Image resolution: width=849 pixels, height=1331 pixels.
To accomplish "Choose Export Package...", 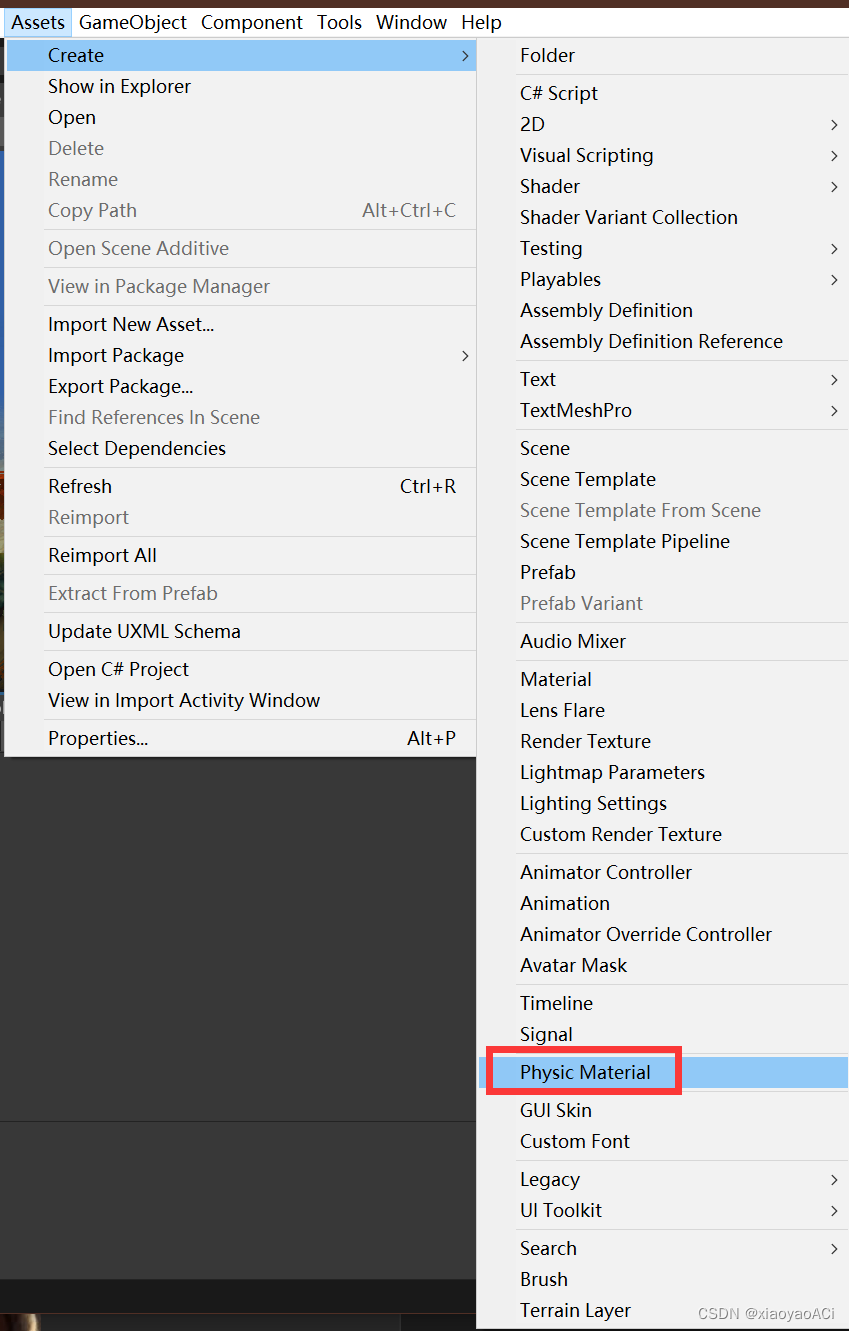I will (241, 386).
